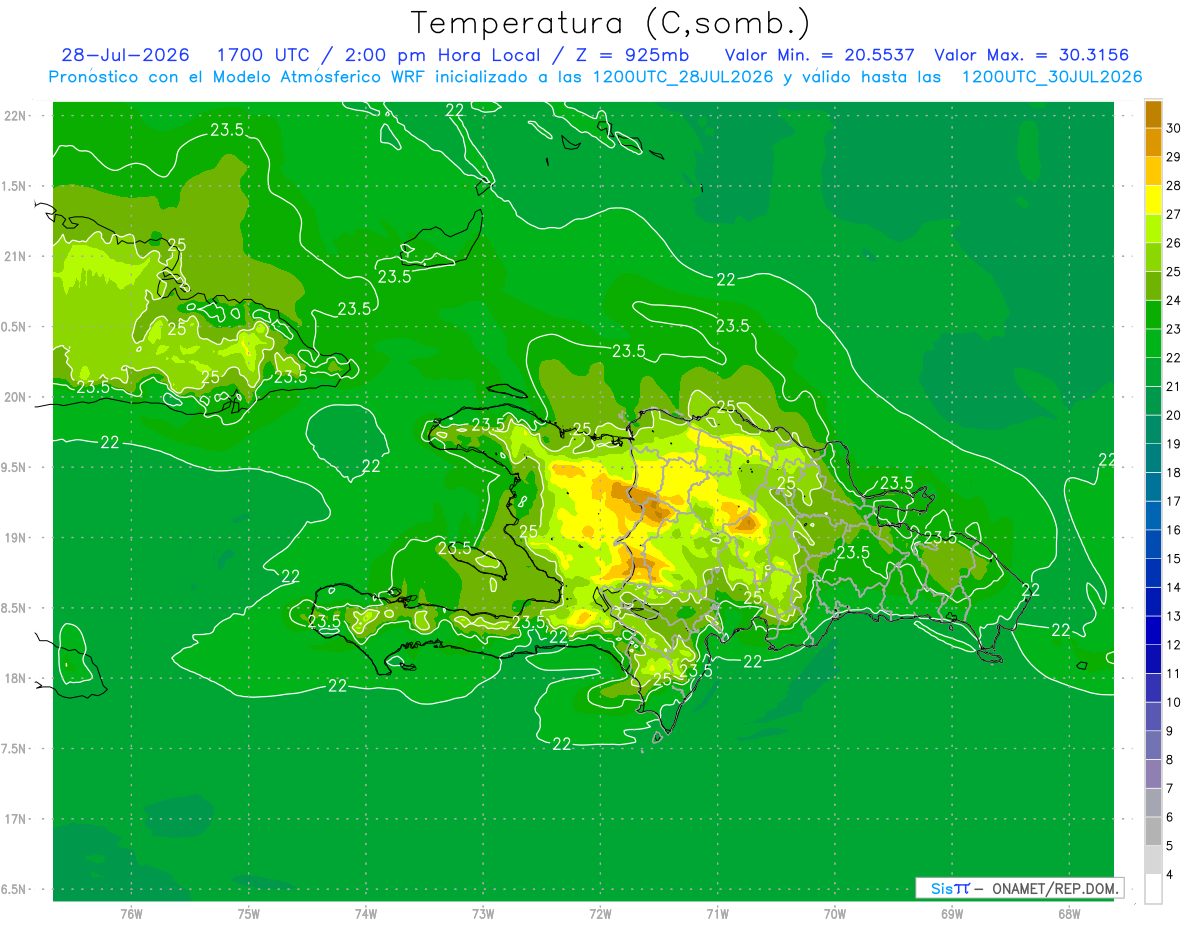Click the 22N latitude axis label
Image resolution: width=1200 pixels, height=927 pixels.
click(17, 116)
